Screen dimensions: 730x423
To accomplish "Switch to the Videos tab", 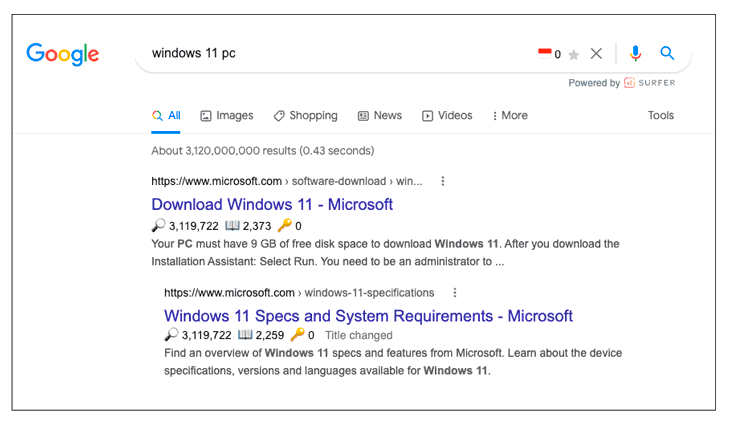I will (447, 115).
